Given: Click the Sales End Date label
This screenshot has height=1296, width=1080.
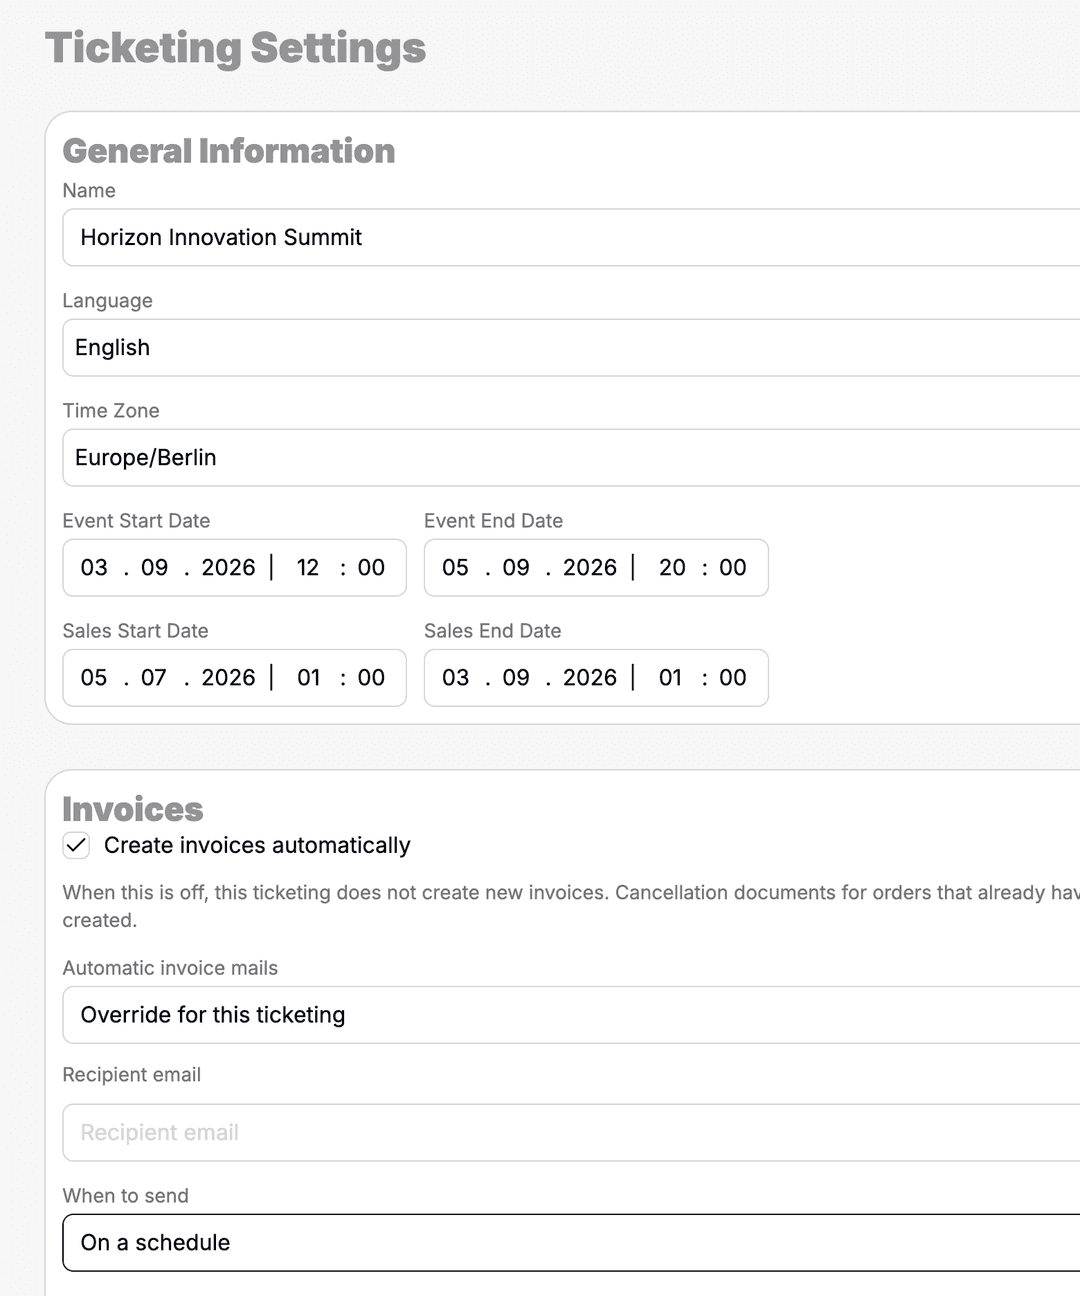Looking at the screenshot, I should (492, 631).
